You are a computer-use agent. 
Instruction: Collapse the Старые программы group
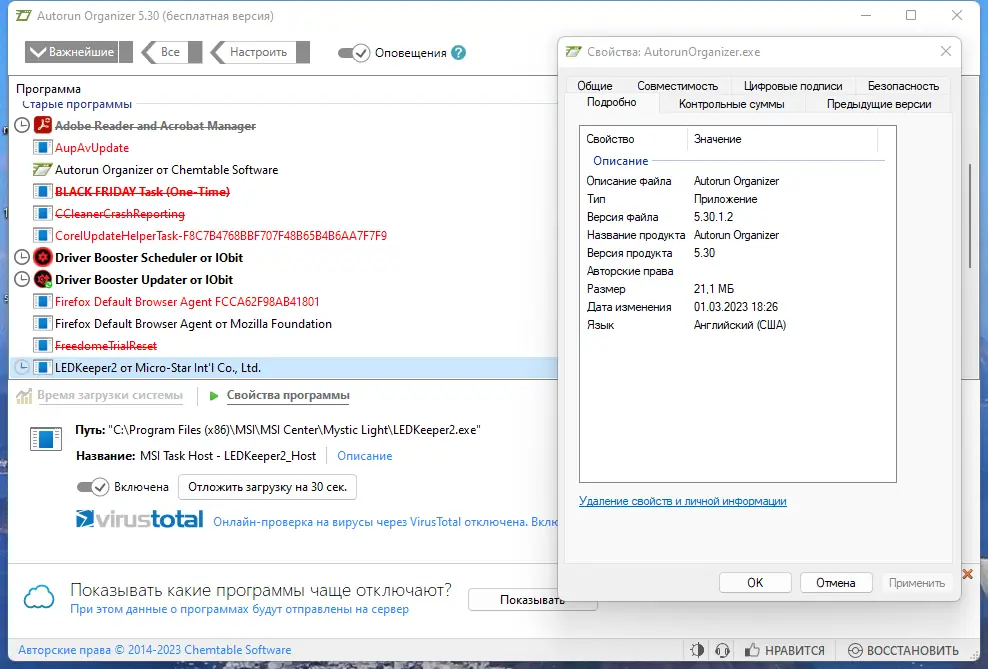(x=77, y=104)
